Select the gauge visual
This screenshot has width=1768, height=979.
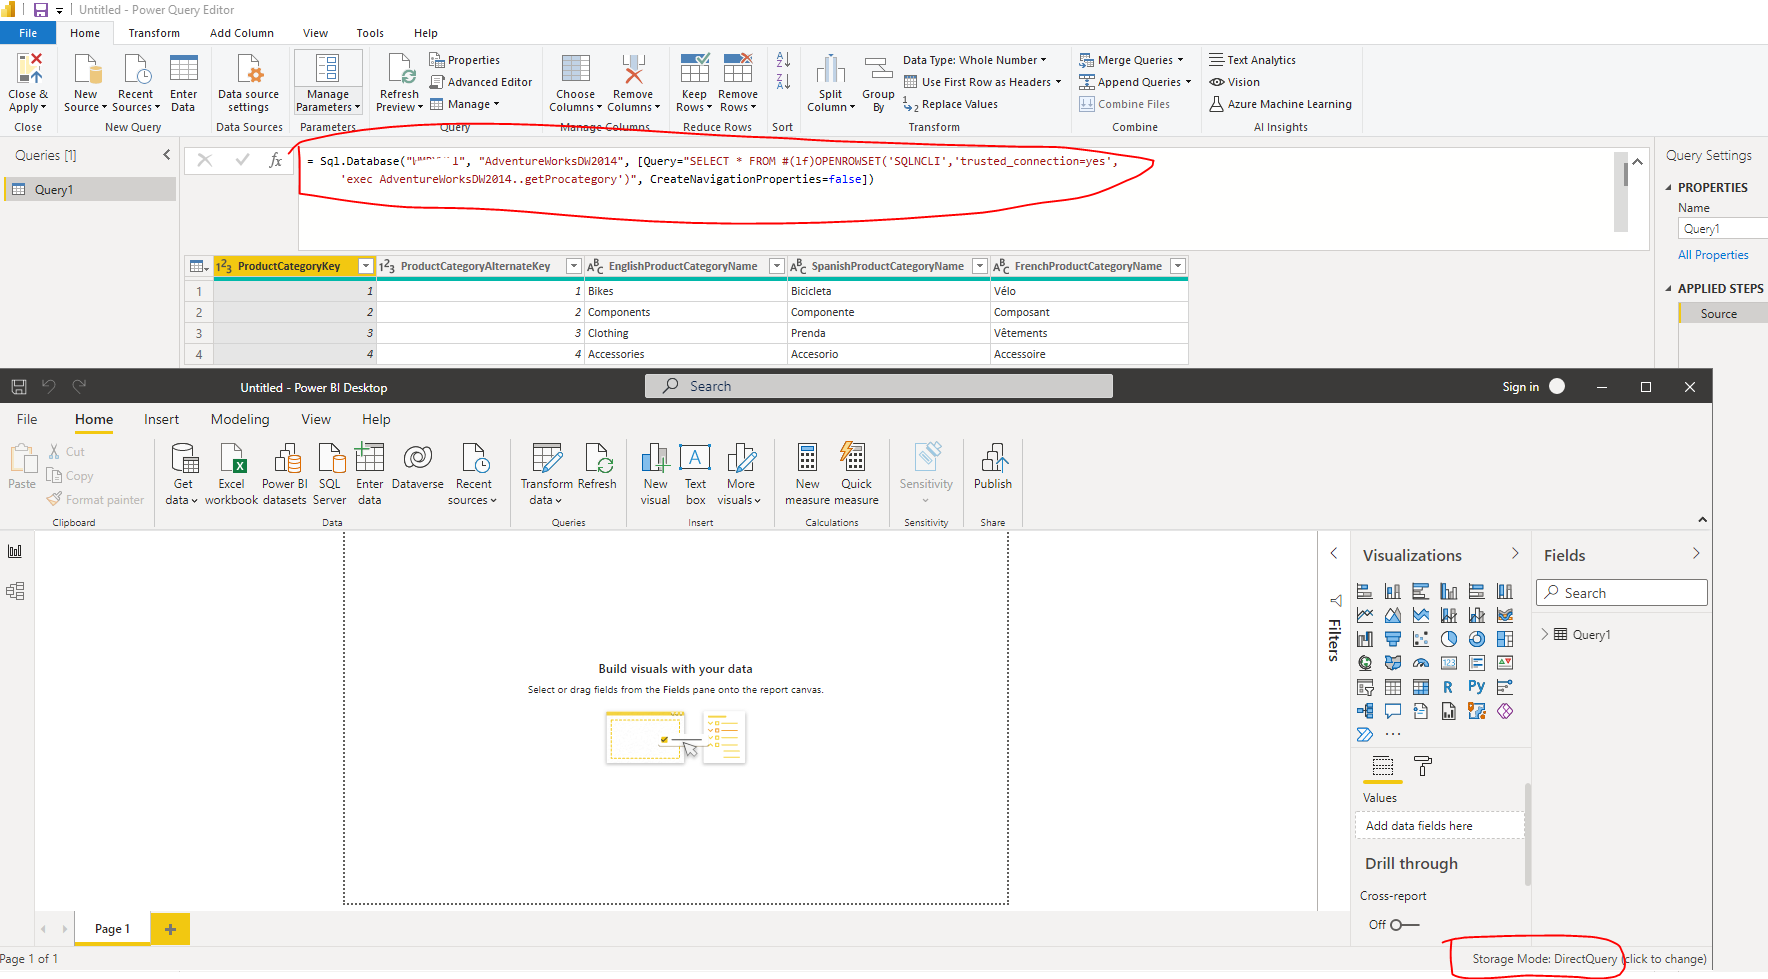pos(1421,663)
